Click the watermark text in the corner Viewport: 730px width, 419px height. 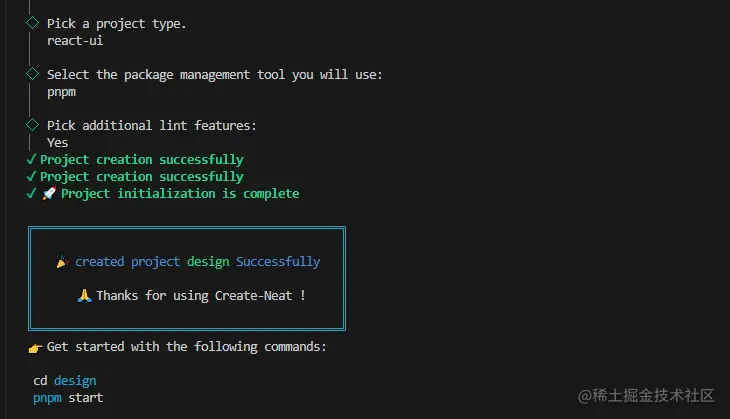[646, 396]
